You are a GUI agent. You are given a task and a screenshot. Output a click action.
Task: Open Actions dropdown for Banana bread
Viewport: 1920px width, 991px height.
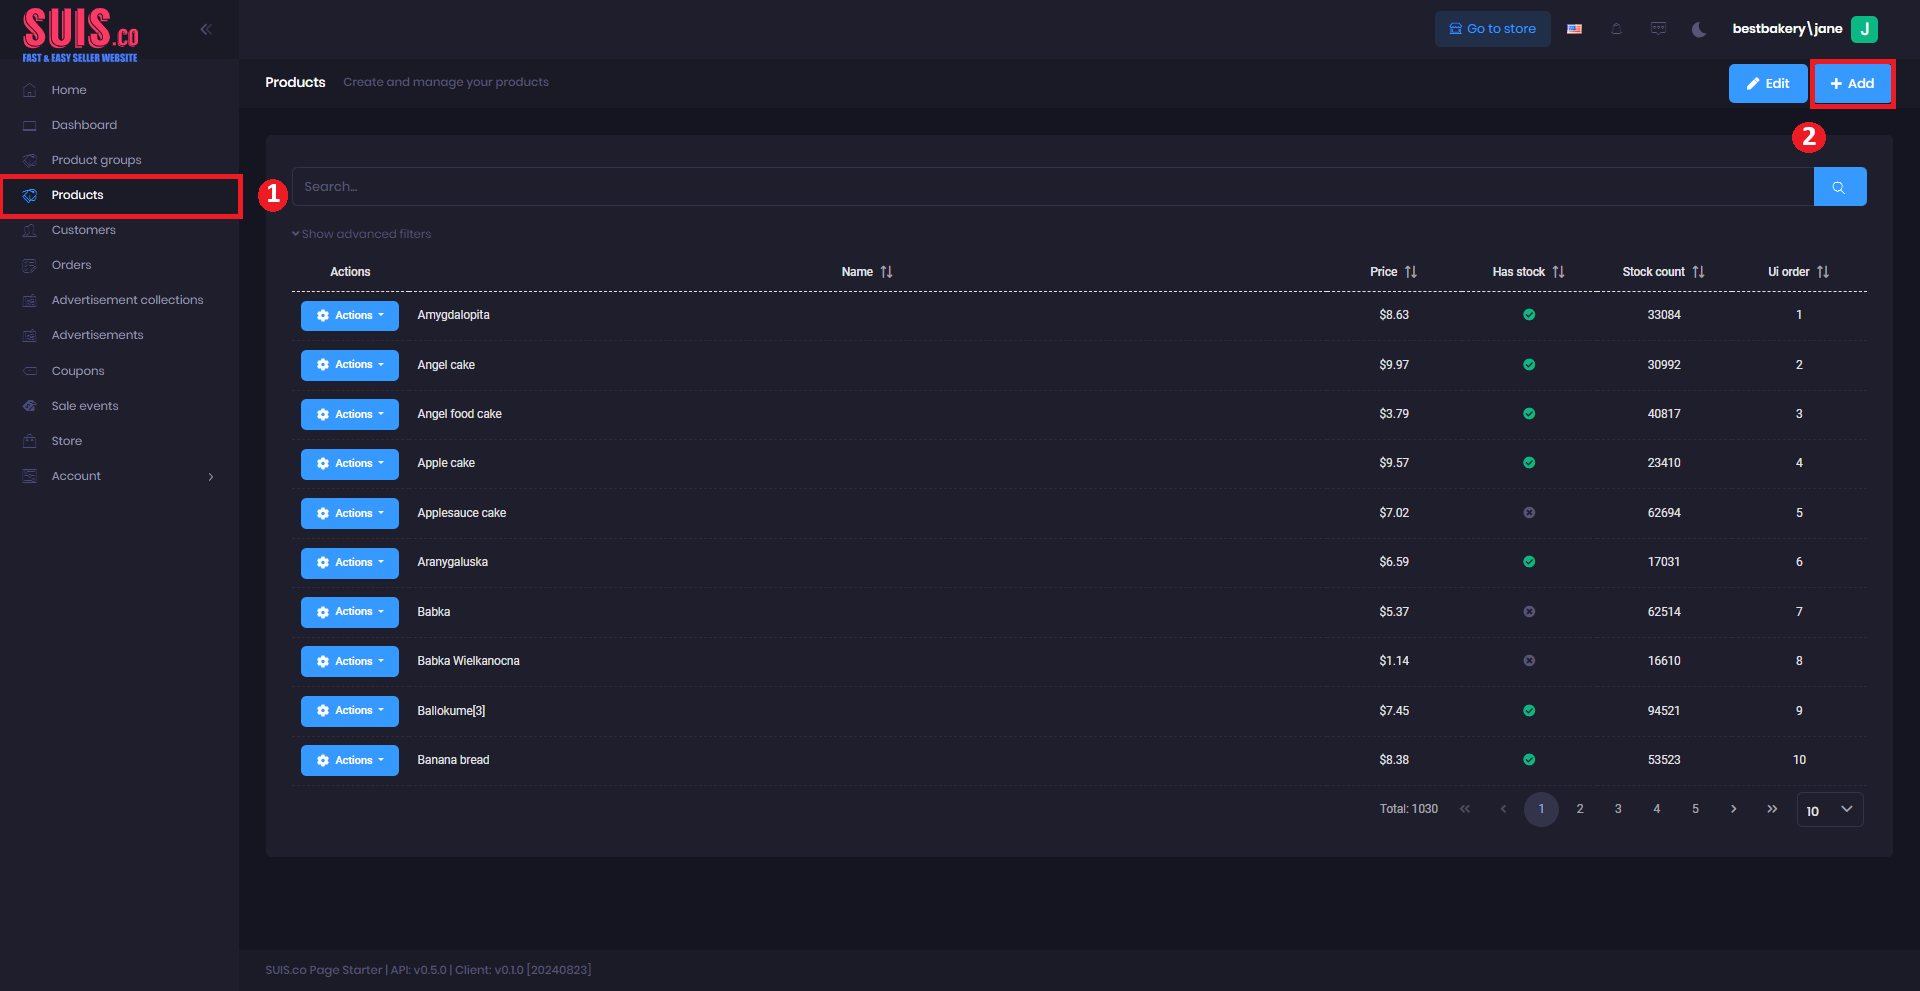(x=350, y=760)
